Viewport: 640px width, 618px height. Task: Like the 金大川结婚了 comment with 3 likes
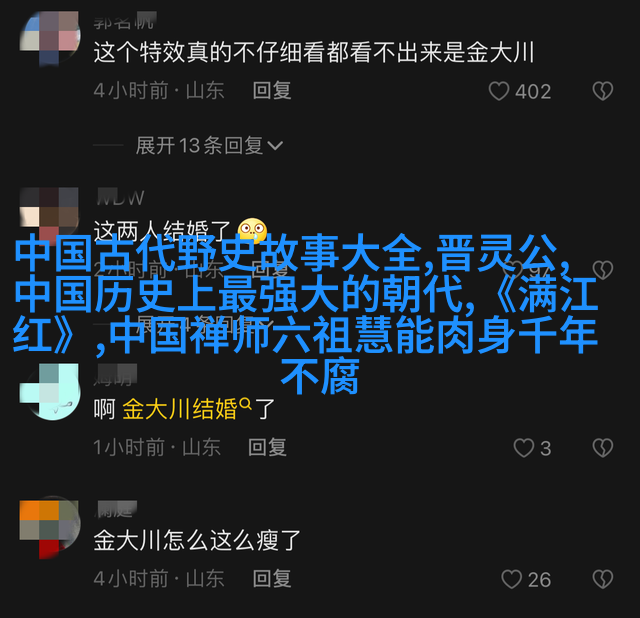point(524,448)
